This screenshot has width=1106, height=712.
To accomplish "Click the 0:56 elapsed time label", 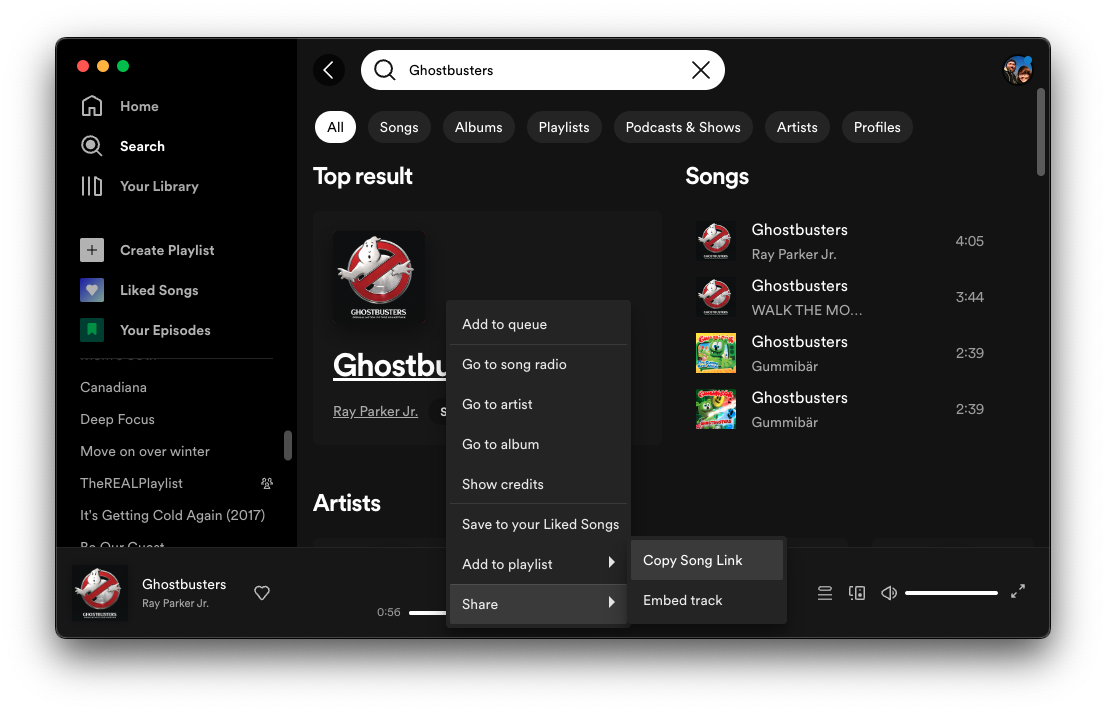I will [x=389, y=613].
